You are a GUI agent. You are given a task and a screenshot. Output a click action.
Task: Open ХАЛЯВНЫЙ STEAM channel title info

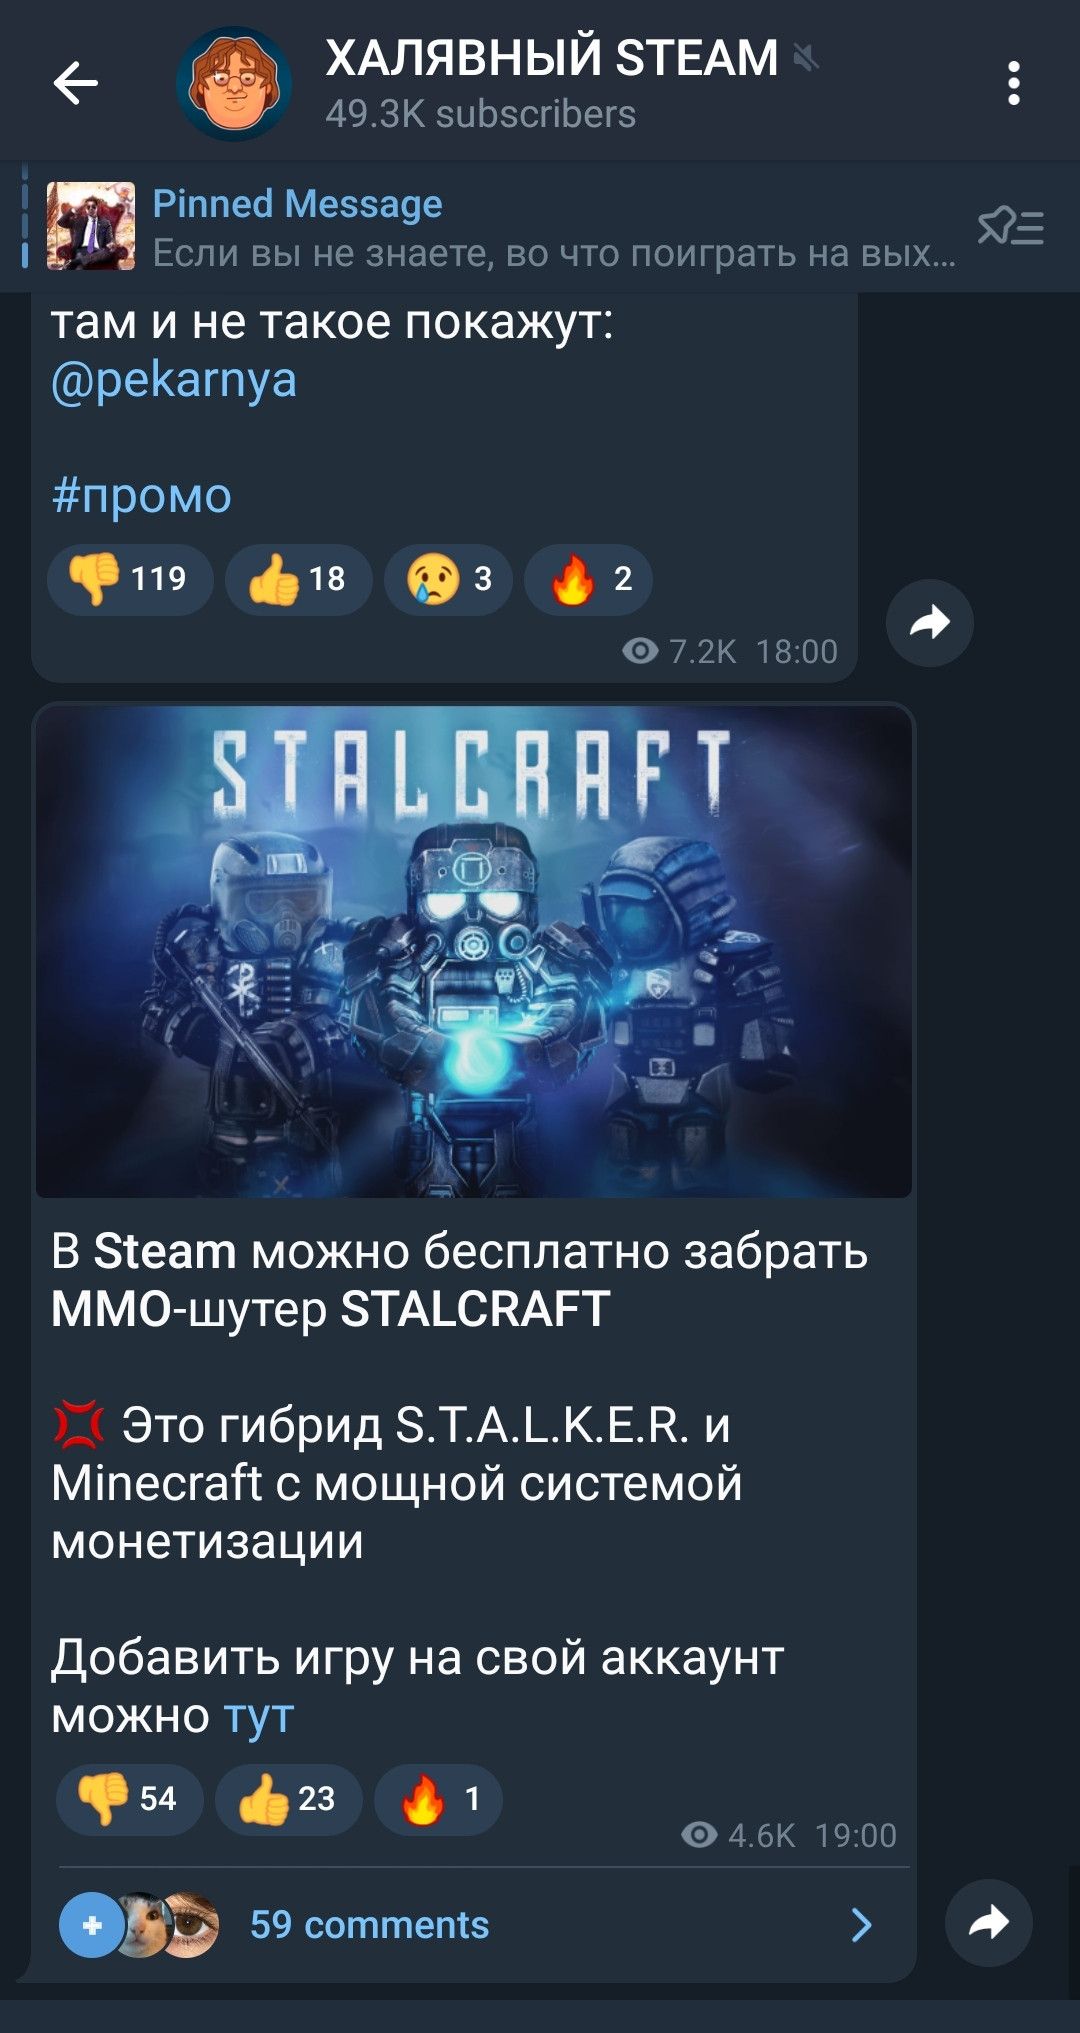(552, 58)
